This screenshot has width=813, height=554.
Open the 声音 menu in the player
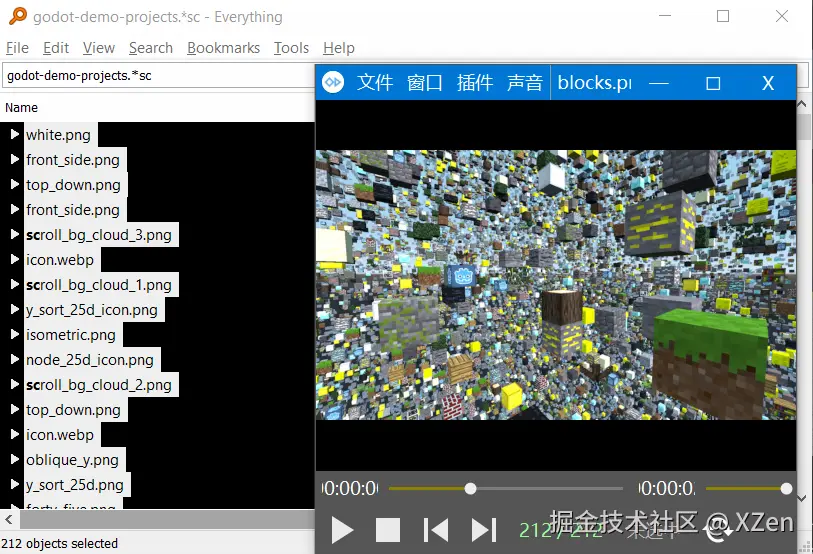[x=525, y=82]
